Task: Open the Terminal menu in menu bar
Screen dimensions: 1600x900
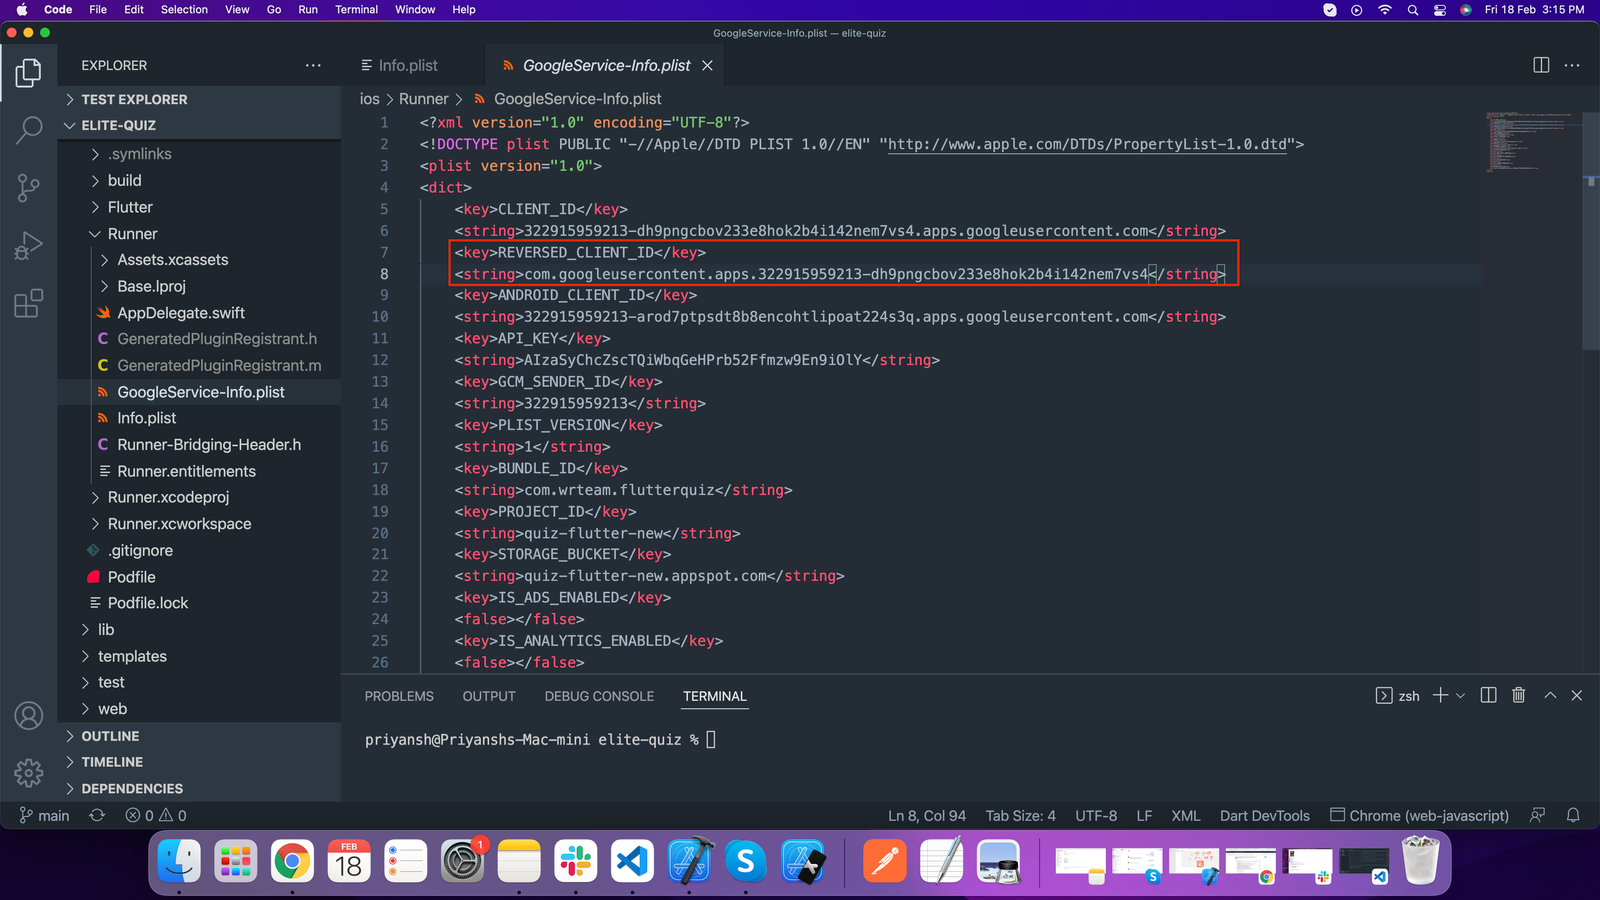Action: tap(356, 10)
